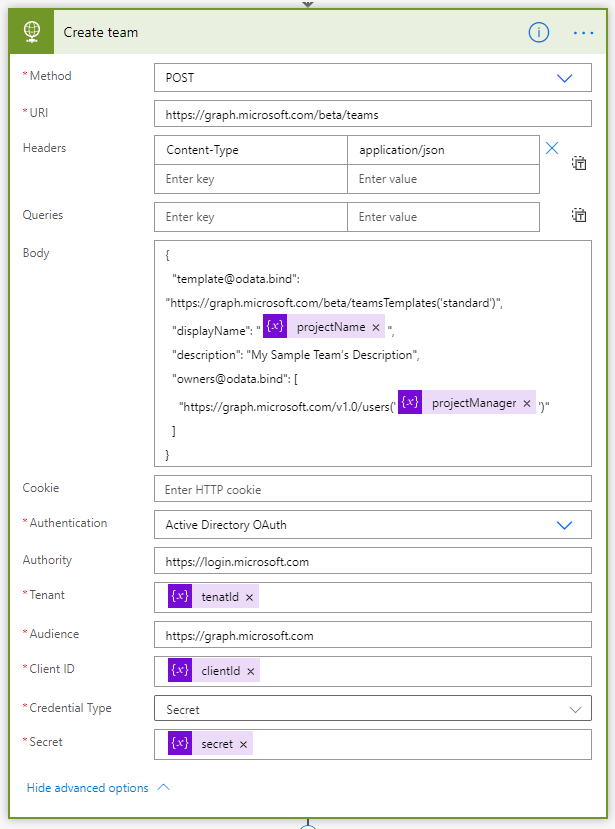Open the Method dropdown showing POST
This screenshot has width=615, height=829.
click(373, 78)
